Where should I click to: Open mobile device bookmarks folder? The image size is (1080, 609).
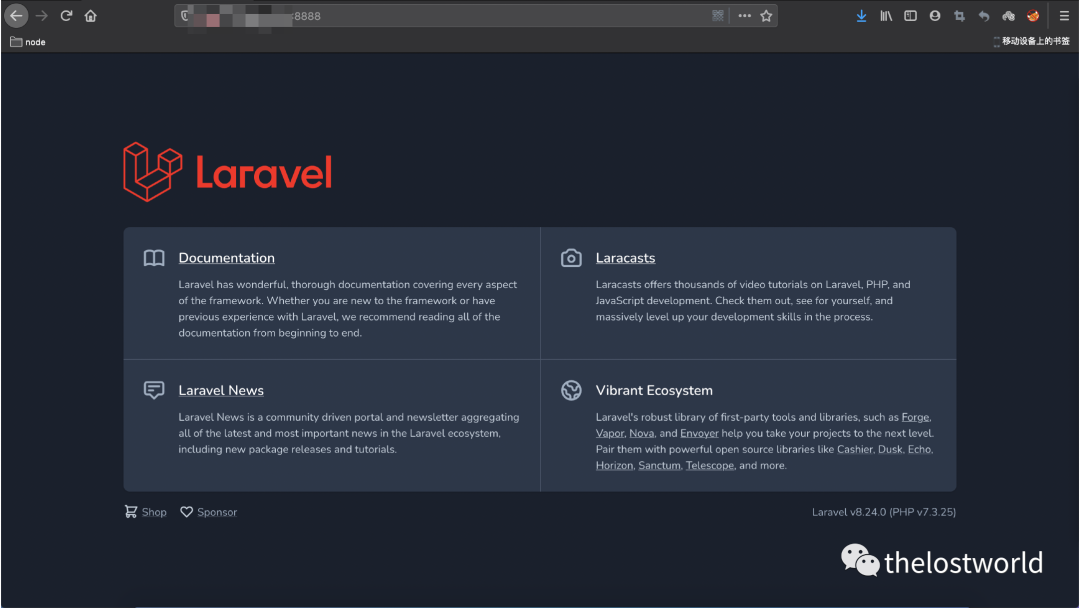[x=1031, y=41]
